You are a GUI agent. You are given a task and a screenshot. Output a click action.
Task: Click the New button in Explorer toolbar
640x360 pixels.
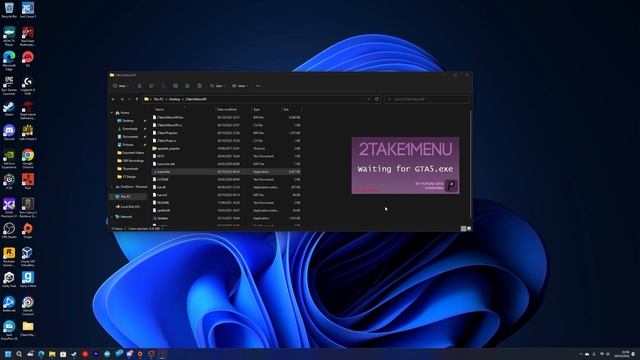(121, 86)
